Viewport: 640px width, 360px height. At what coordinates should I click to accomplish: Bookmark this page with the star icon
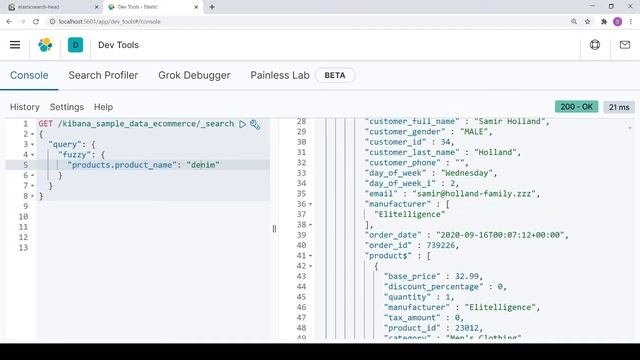click(587, 22)
